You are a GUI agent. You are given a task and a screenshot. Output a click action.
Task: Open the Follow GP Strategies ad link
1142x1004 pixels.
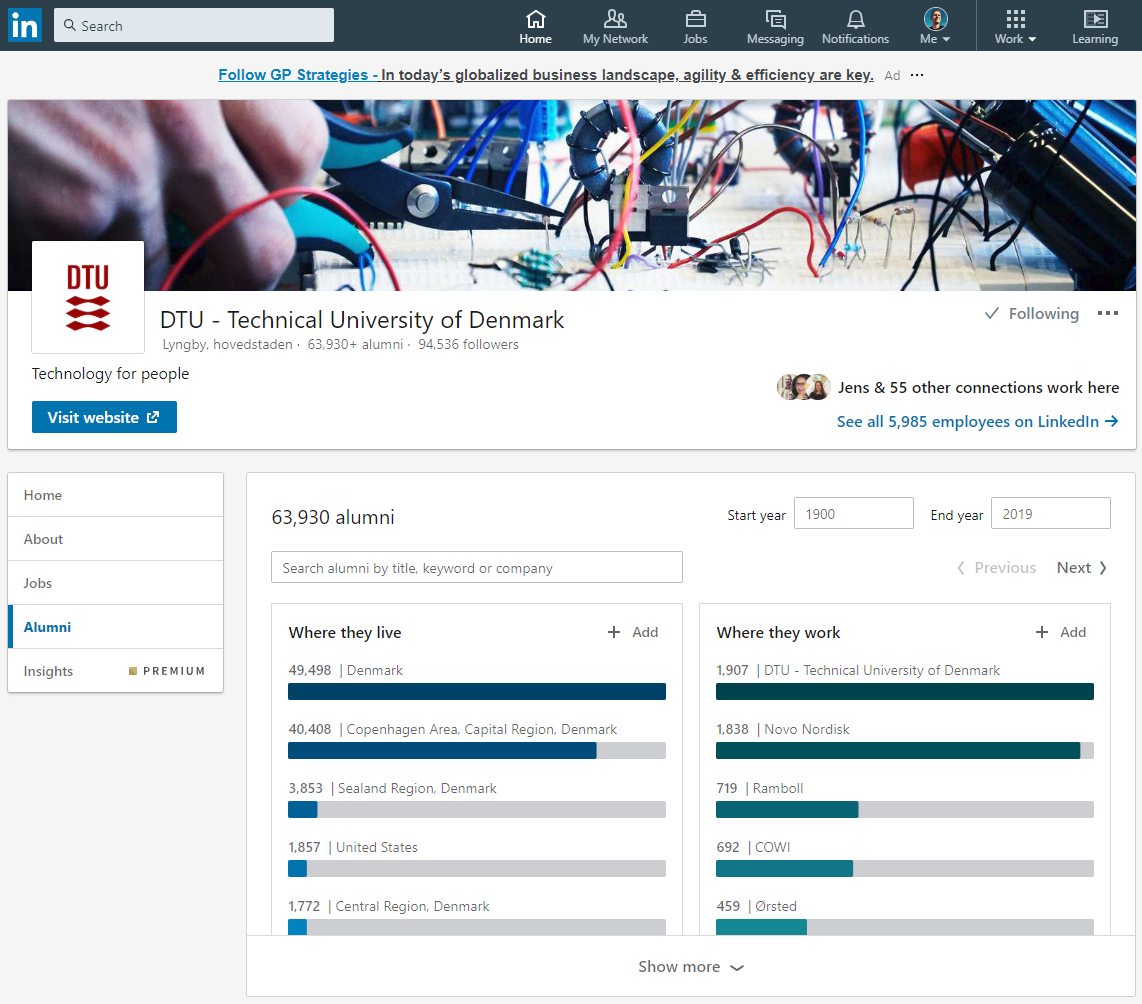pyautogui.click(x=546, y=75)
